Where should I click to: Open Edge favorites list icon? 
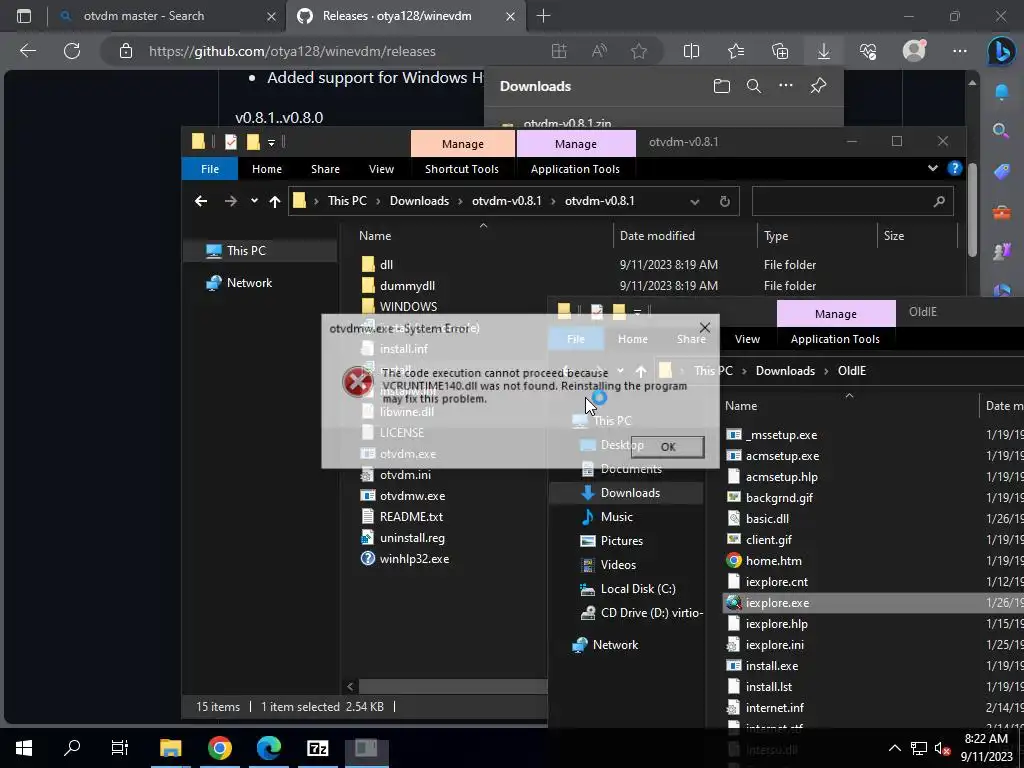point(735,51)
